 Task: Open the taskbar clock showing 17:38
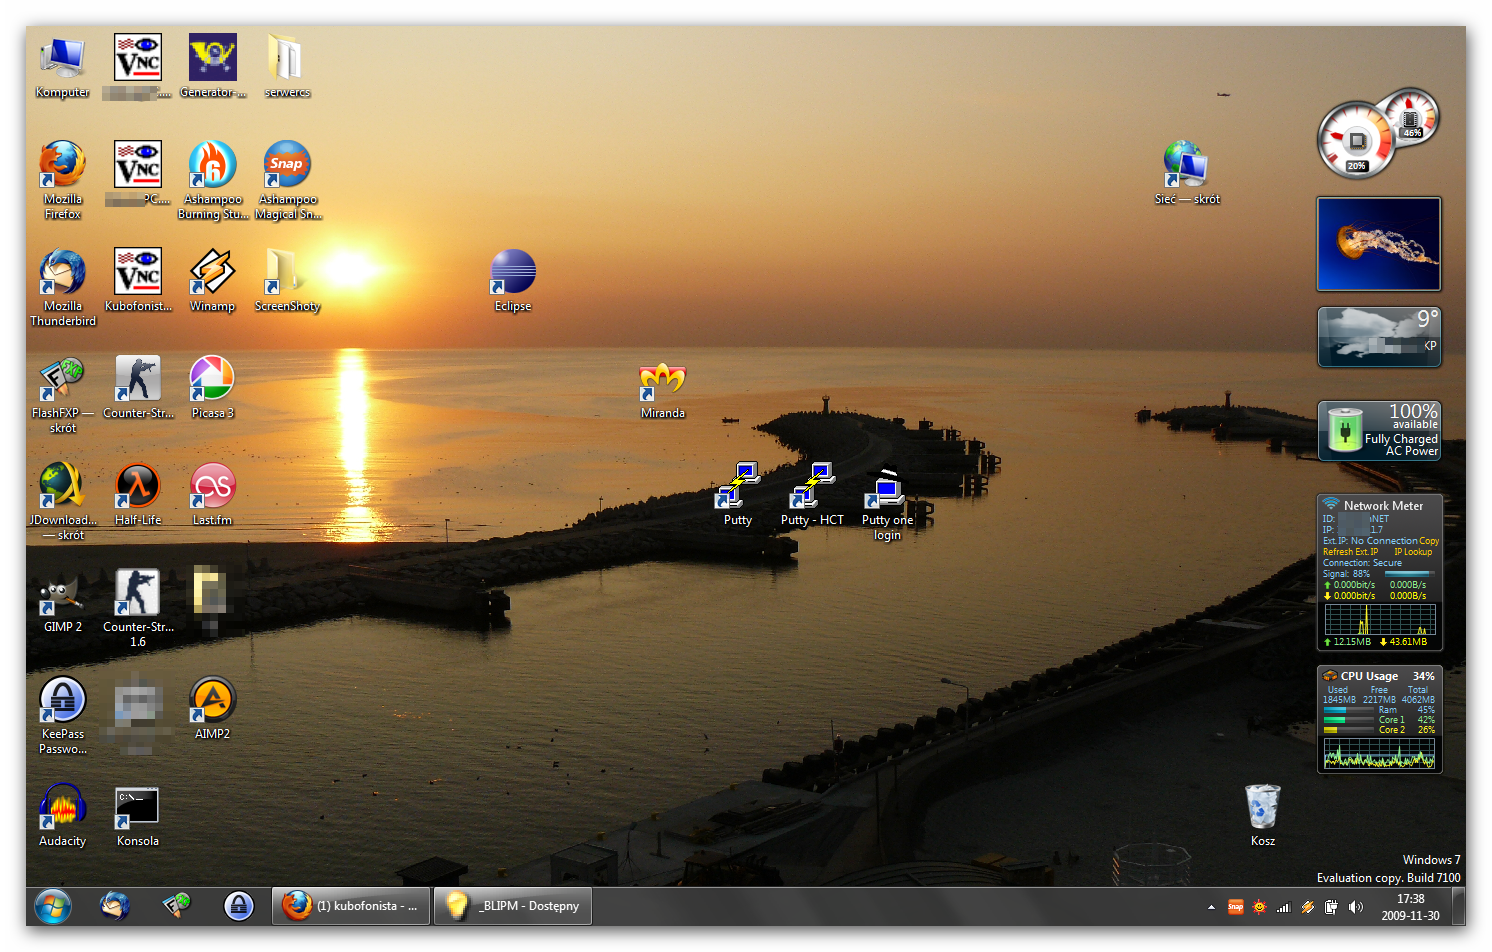click(x=1410, y=907)
